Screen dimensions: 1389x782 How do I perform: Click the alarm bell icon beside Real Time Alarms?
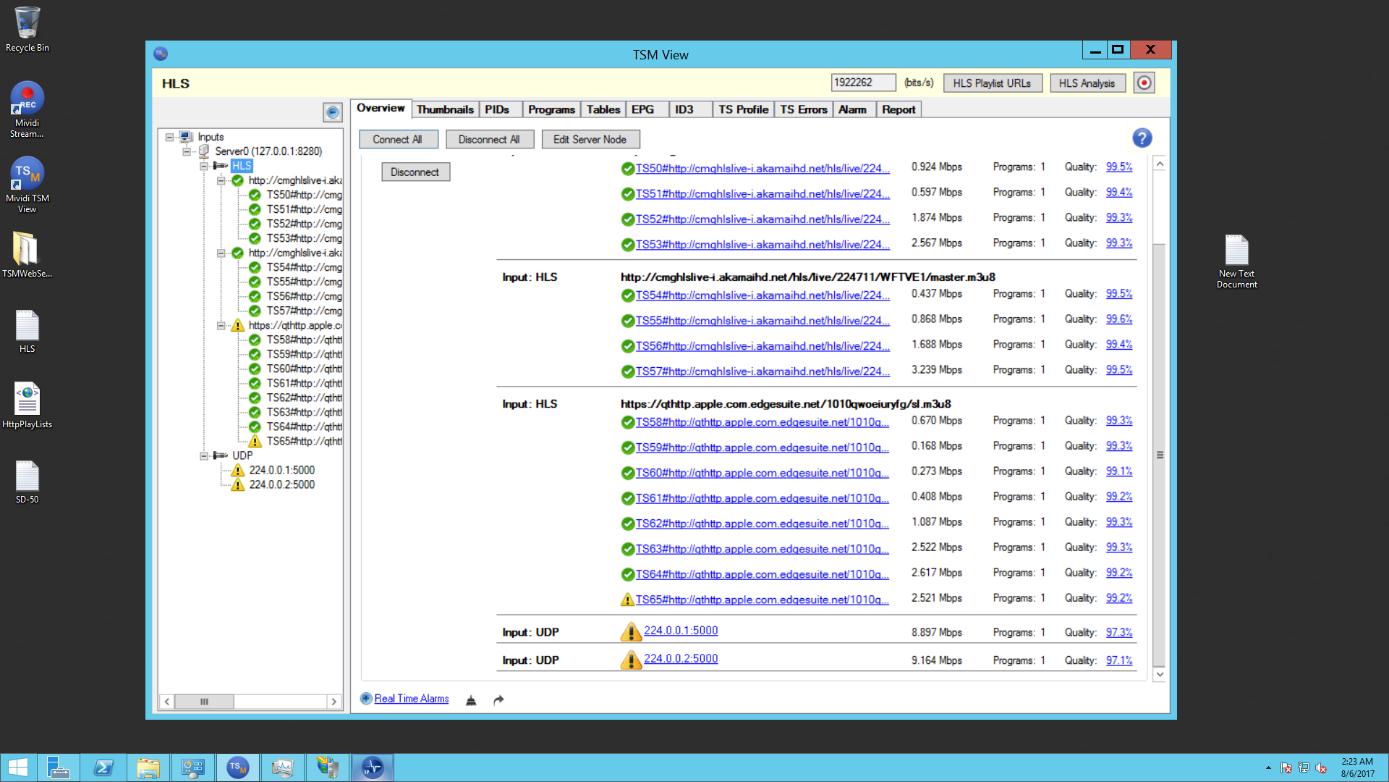click(471, 700)
